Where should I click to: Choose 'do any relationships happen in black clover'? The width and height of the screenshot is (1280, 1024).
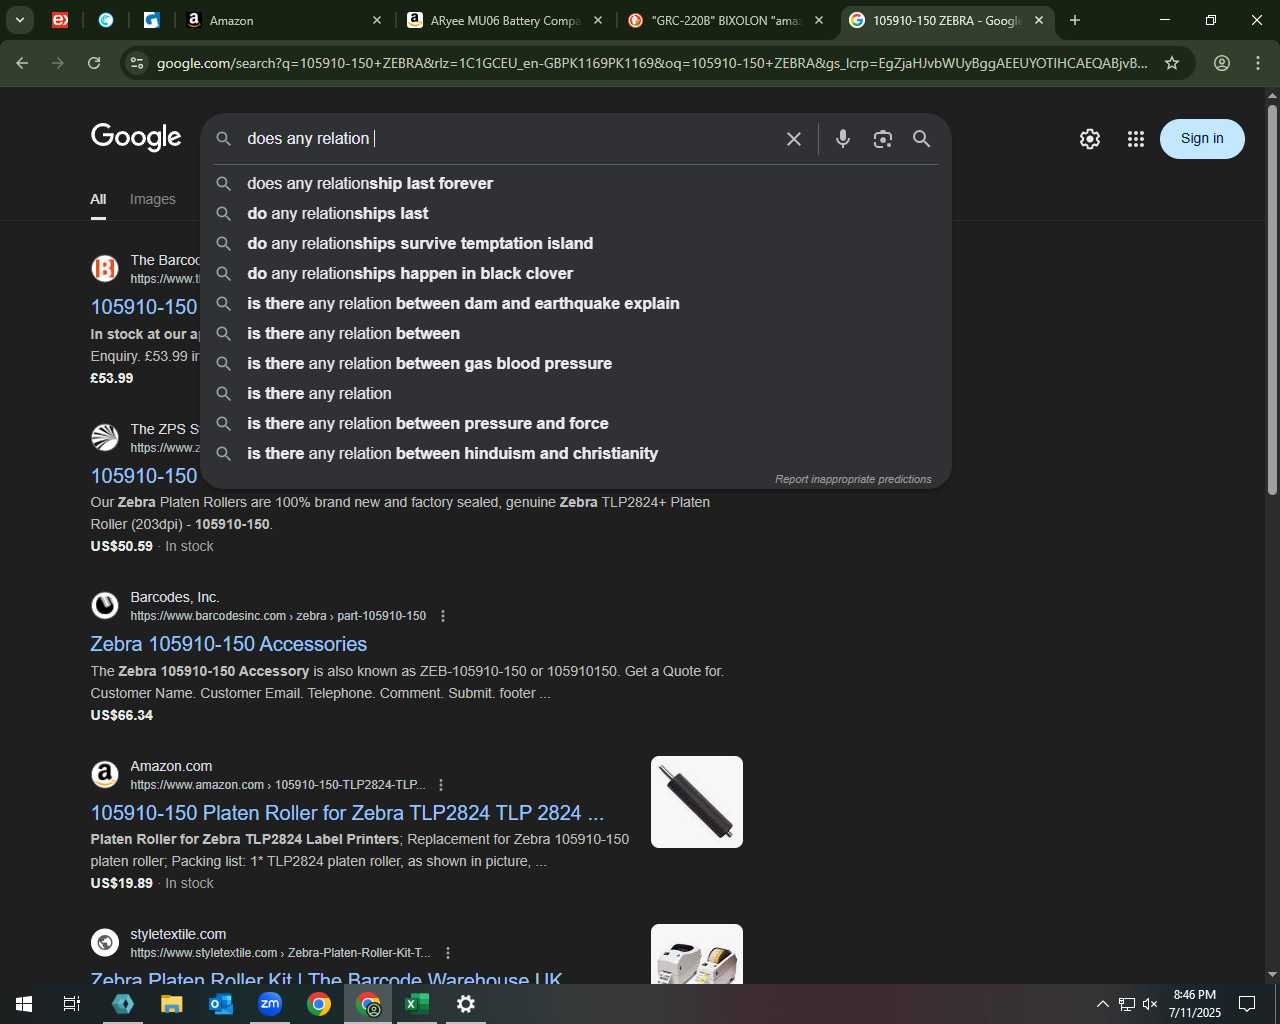pos(576,274)
